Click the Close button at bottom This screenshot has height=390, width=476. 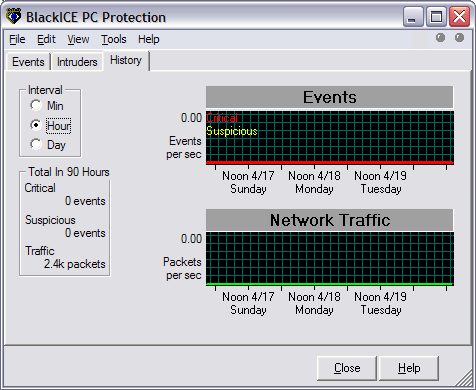point(347,368)
